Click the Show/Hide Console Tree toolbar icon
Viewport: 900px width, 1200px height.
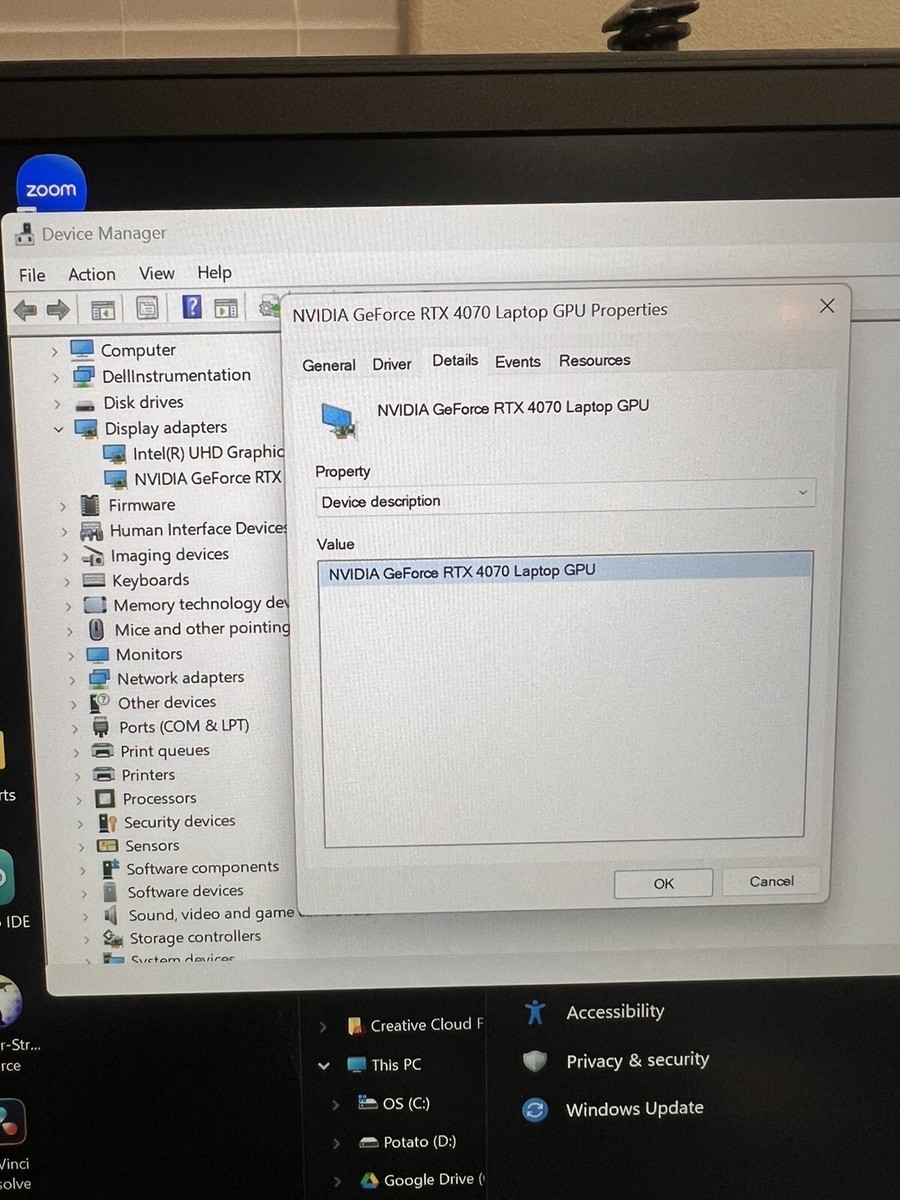(102, 309)
